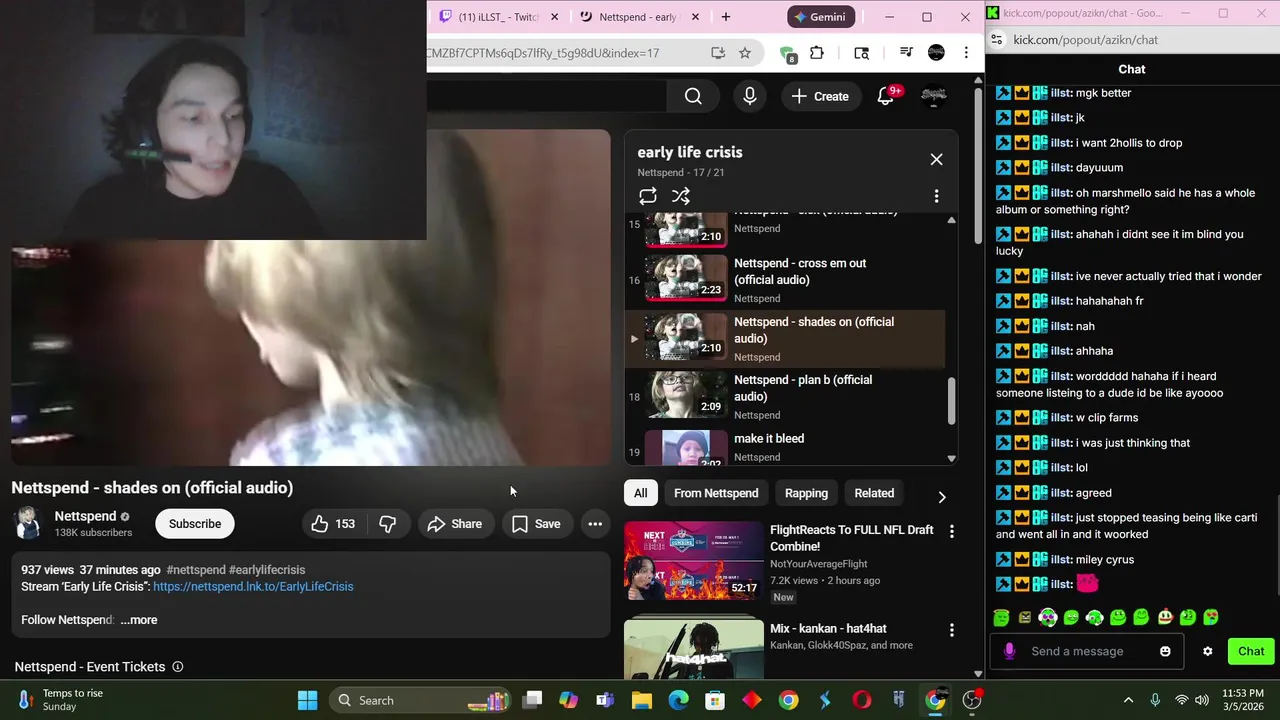Screen dimensions: 1280x720
Task: Open Chrome three-dot menu
Action: point(966,53)
